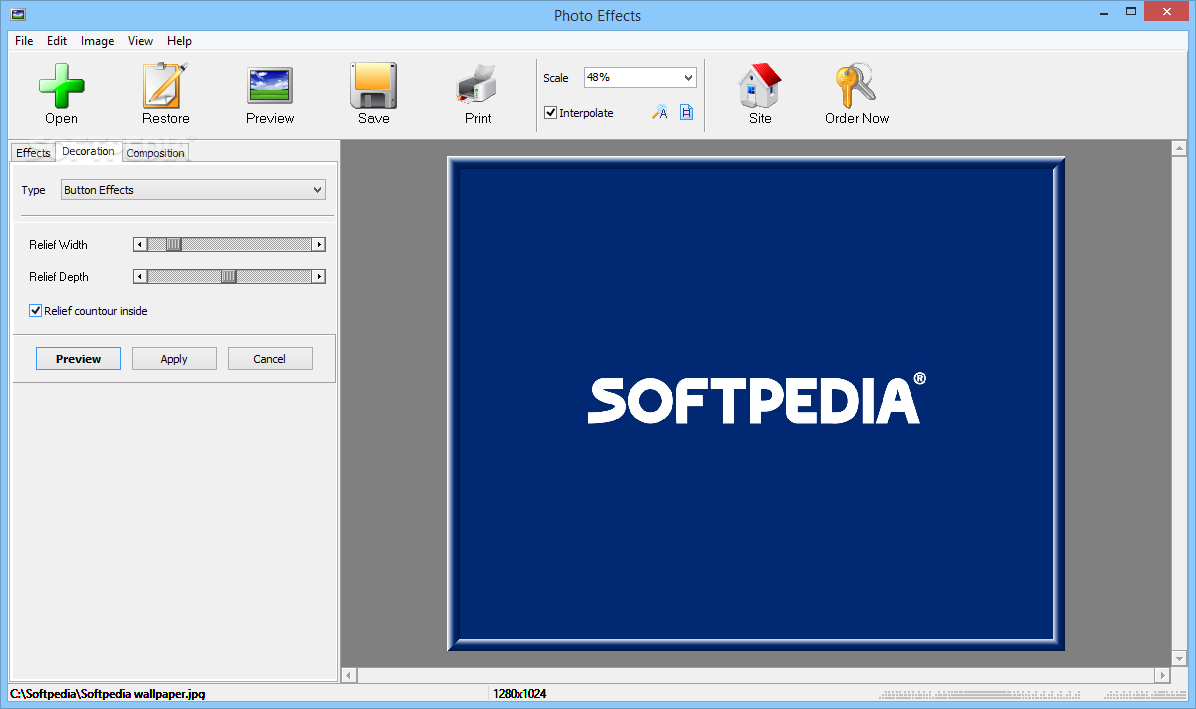Click the Apply button
Screen dimensions: 1196x709
pos(174,359)
